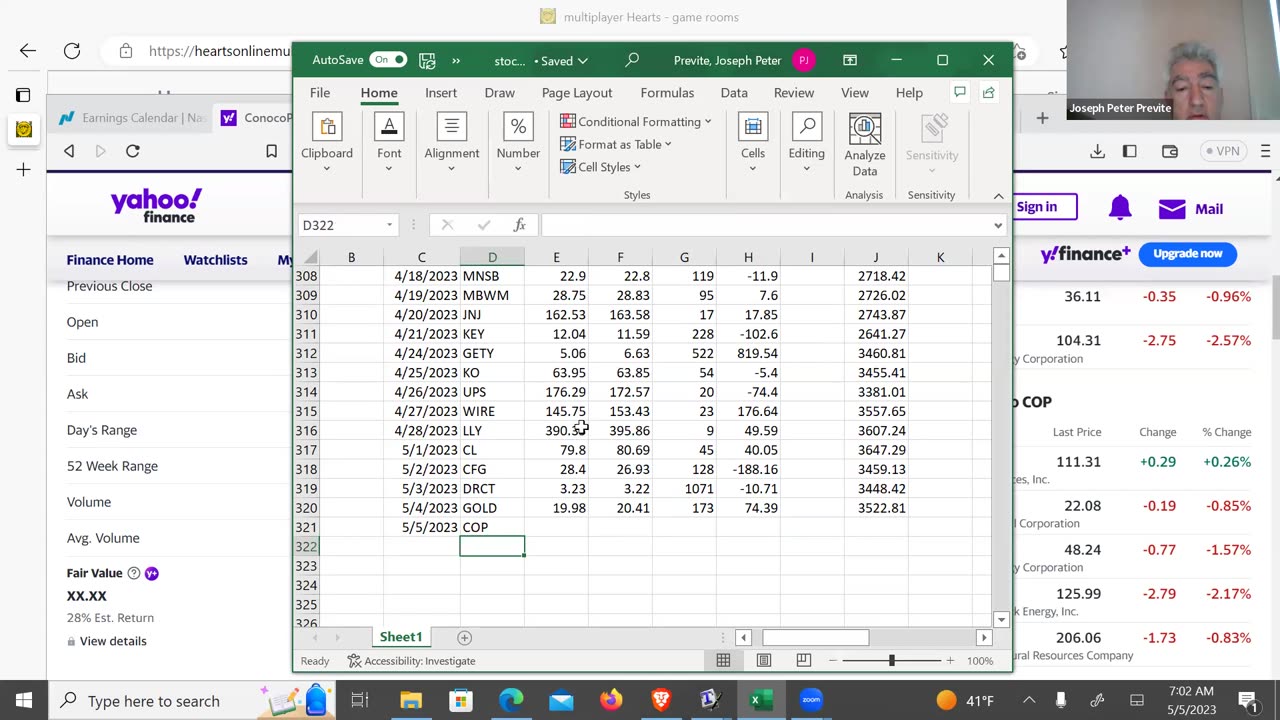Screen dimensions: 1280x720
Task: Expand the formula bar
Action: 997,225
